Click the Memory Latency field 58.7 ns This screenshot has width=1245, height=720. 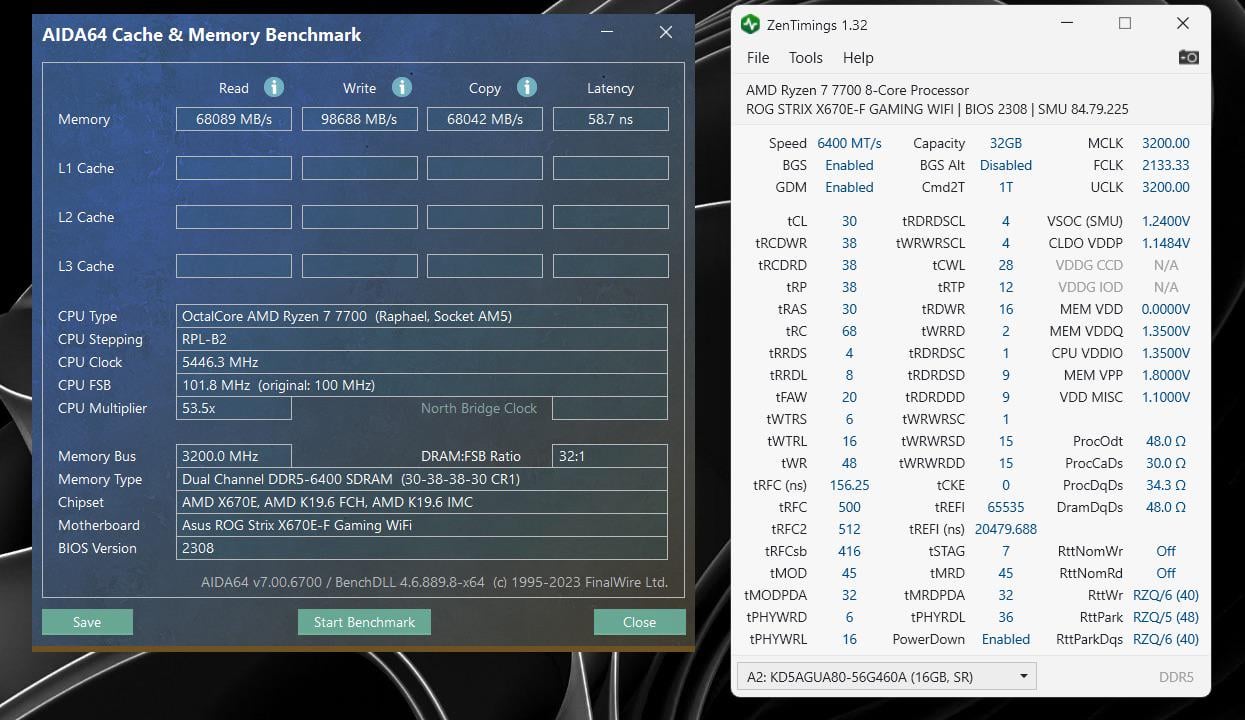(611, 119)
